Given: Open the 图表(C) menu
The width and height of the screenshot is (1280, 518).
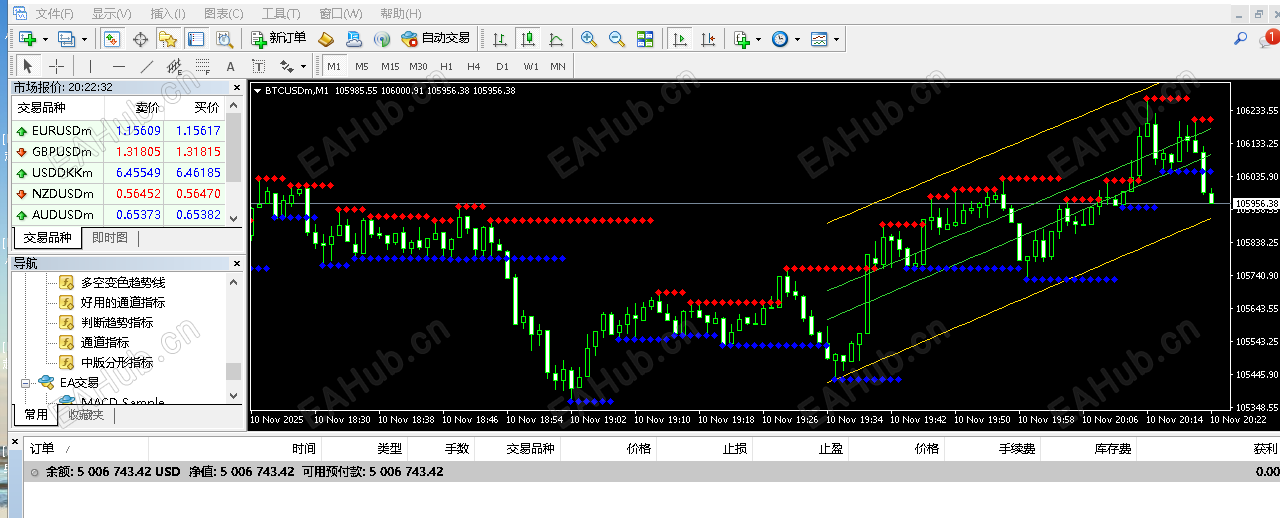Looking at the screenshot, I should [223, 14].
